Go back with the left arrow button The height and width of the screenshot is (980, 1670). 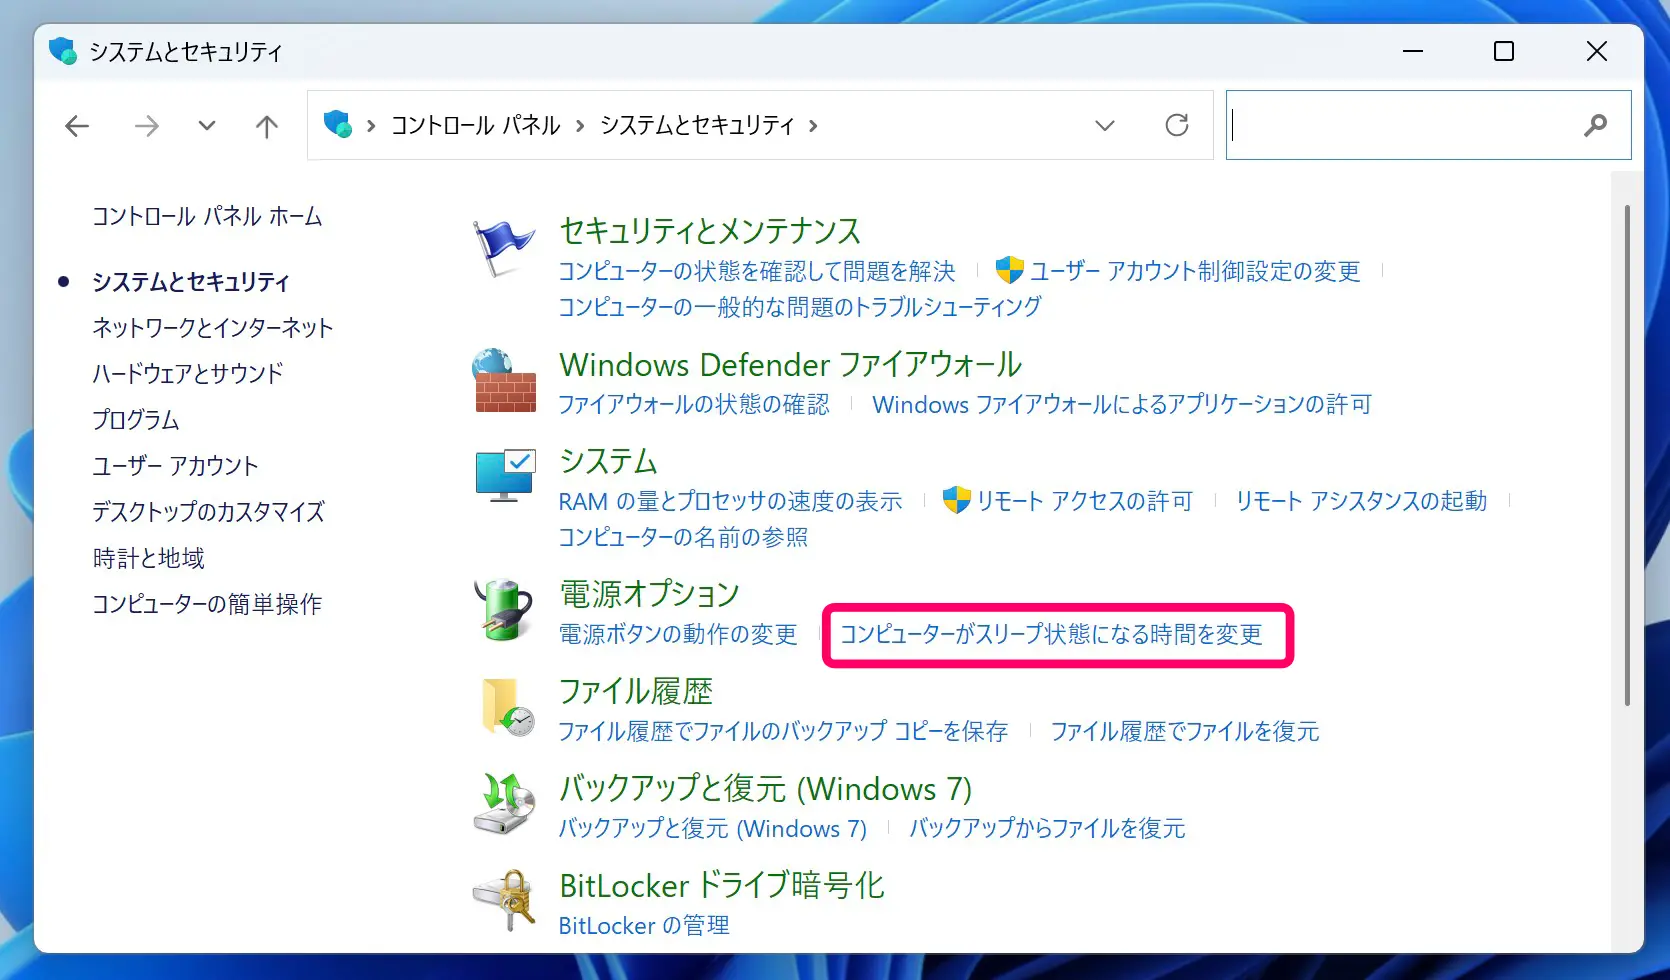(x=77, y=126)
